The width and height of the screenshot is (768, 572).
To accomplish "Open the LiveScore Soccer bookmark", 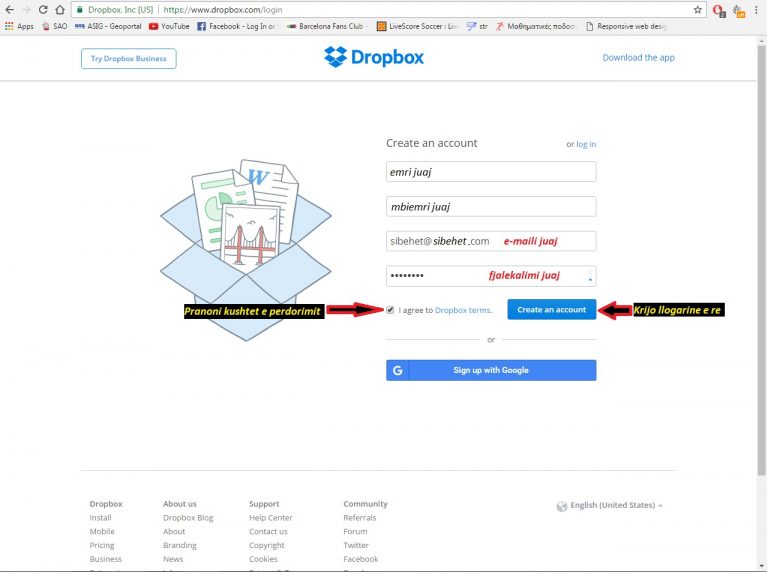I will [x=417, y=26].
